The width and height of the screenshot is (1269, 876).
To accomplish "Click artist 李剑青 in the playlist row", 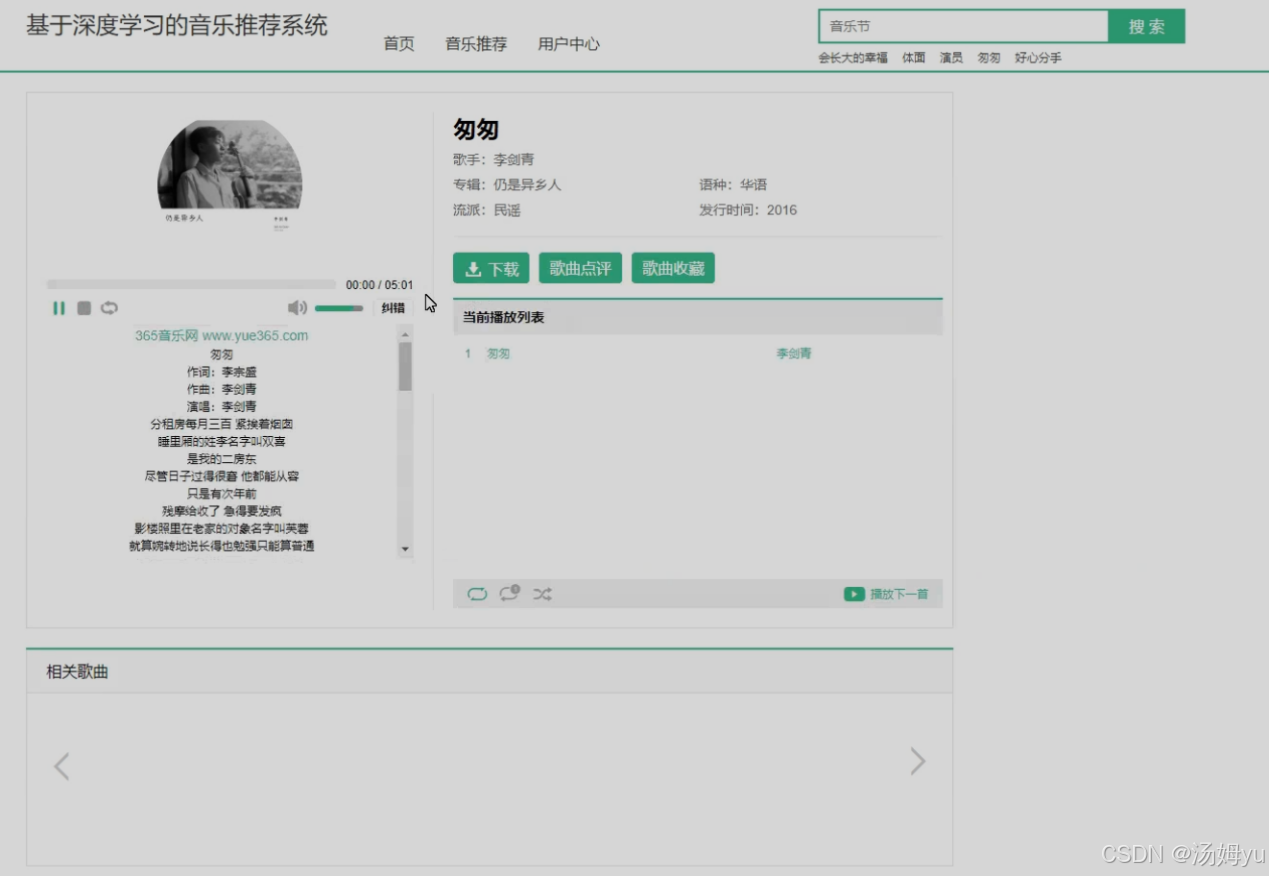I will pyautogui.click(x=794, y=354).
